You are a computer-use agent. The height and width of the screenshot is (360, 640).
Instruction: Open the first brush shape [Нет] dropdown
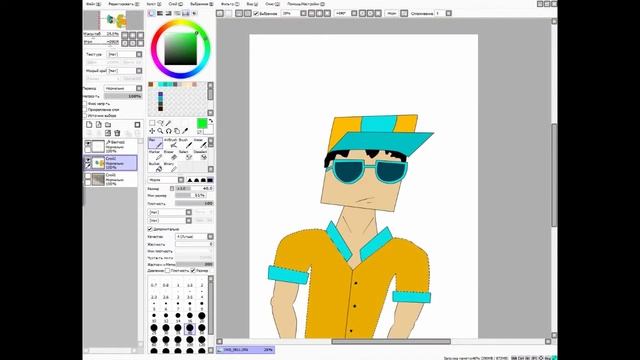[170, 212]
